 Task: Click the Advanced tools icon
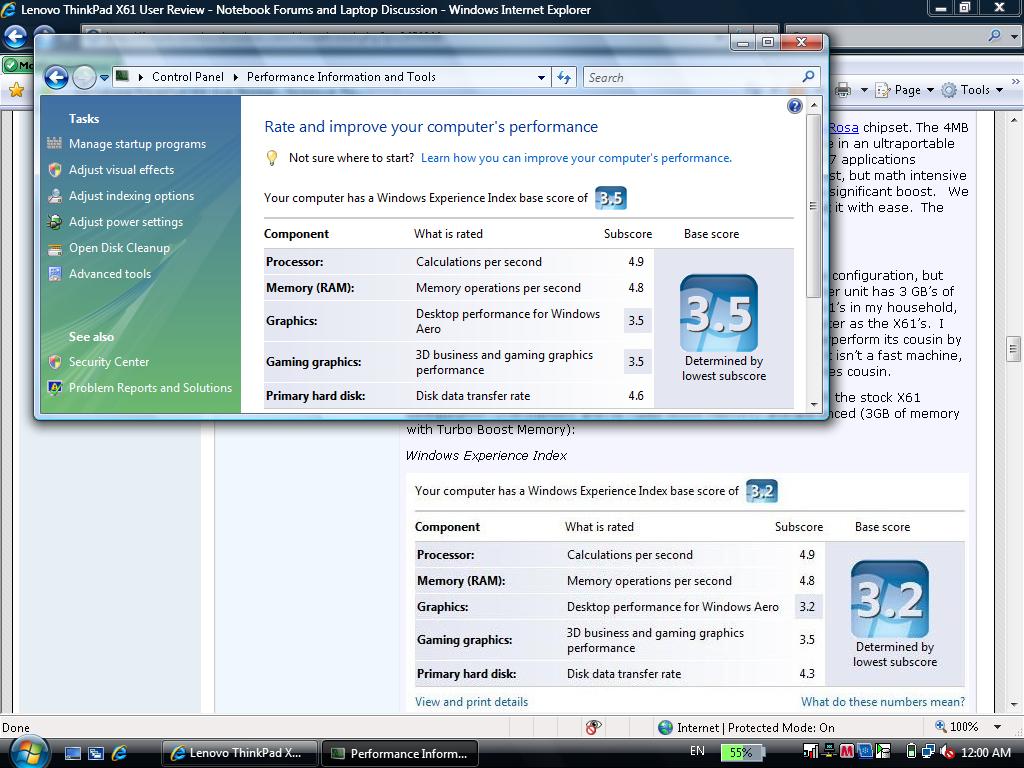pos(55,274)
